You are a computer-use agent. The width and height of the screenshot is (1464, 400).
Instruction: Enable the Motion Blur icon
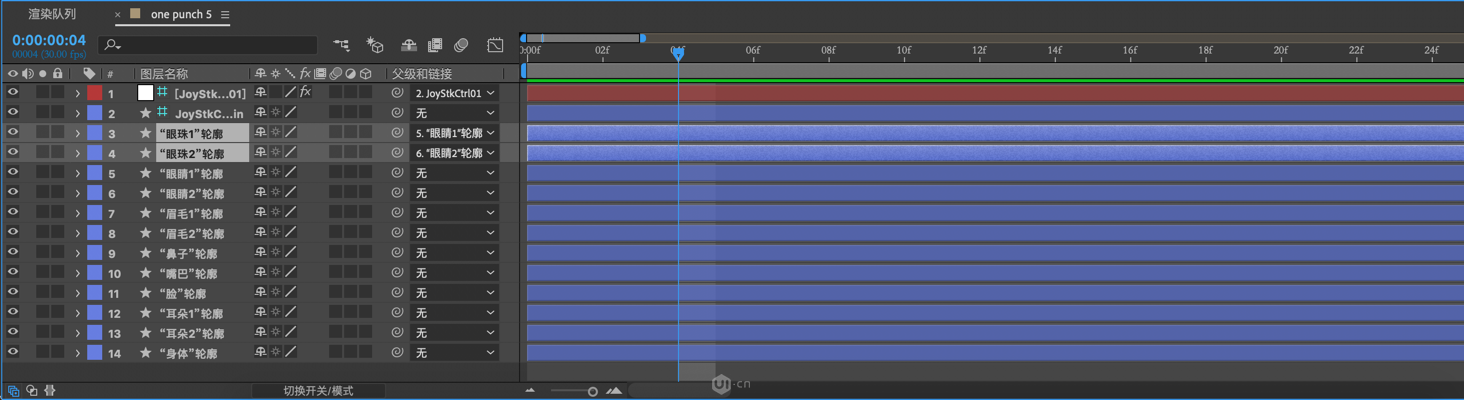461,45
